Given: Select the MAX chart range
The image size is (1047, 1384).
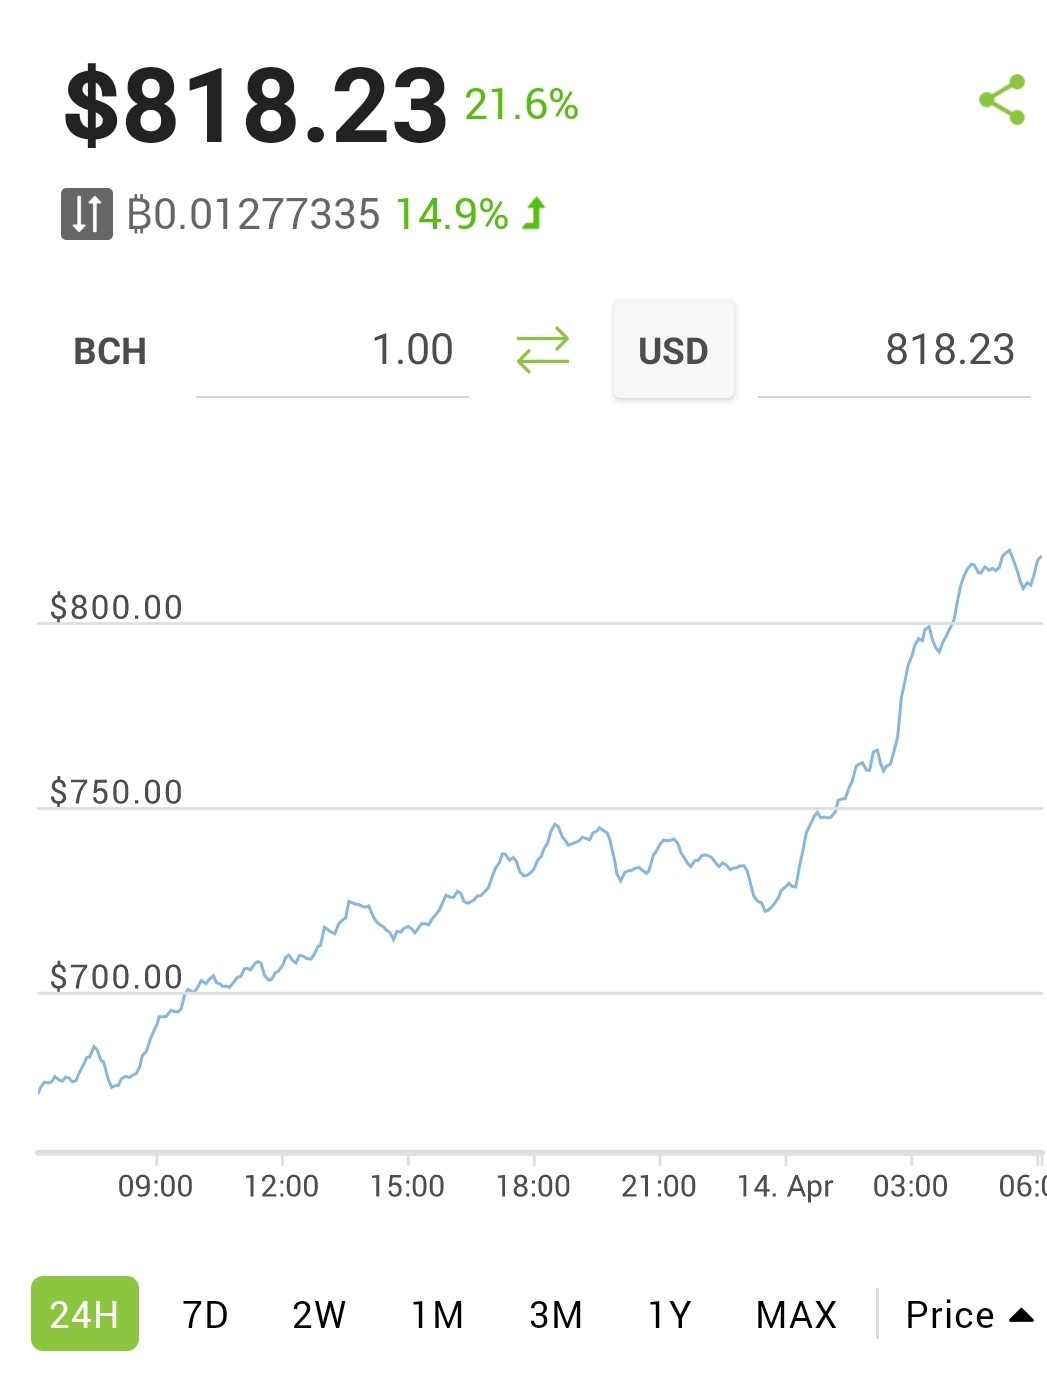Looking at the screenshot, I should (796, 1314).
